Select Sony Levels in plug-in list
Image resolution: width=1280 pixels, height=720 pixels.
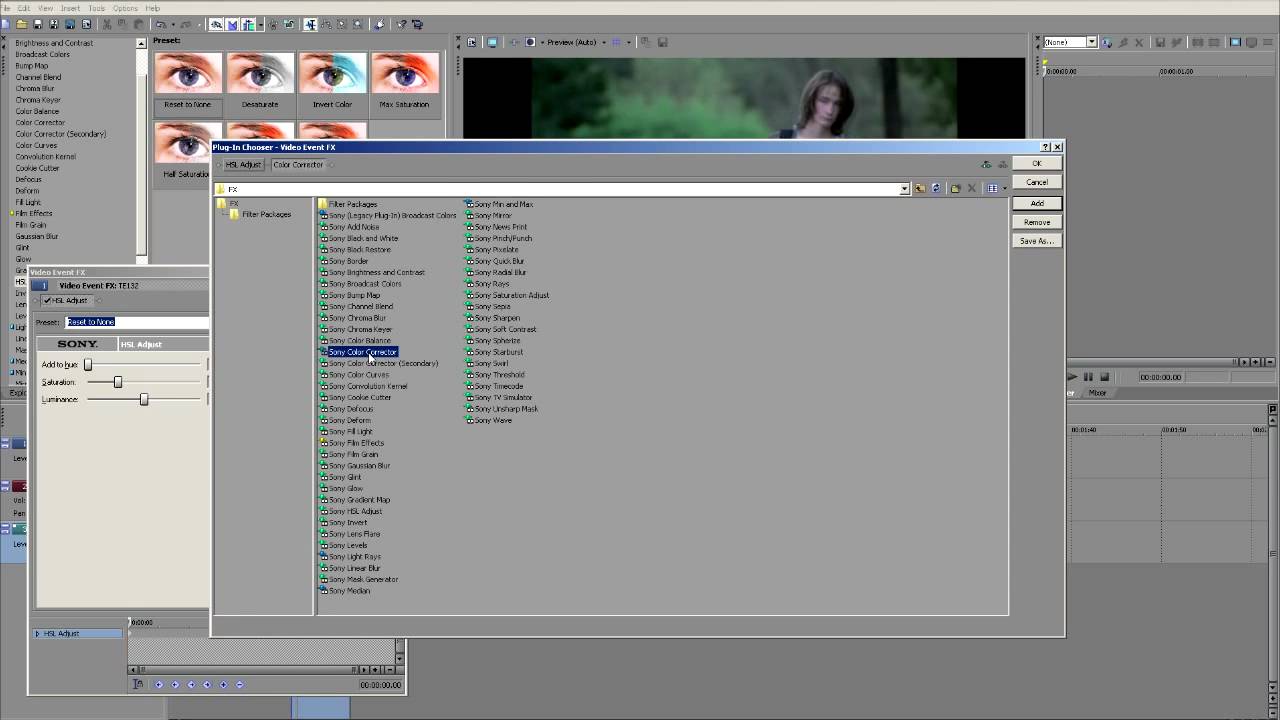(344, 545)
